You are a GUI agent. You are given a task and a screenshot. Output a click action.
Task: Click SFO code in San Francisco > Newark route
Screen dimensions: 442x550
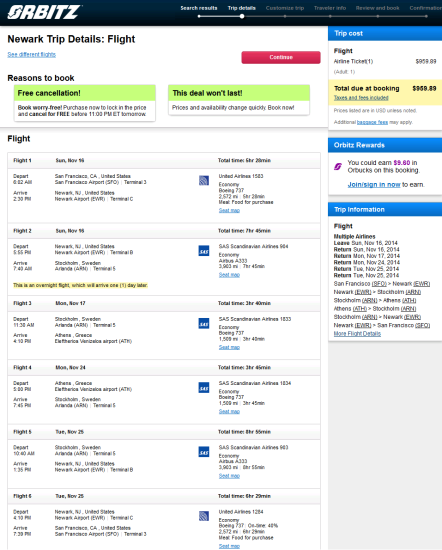tap(379, 283)
